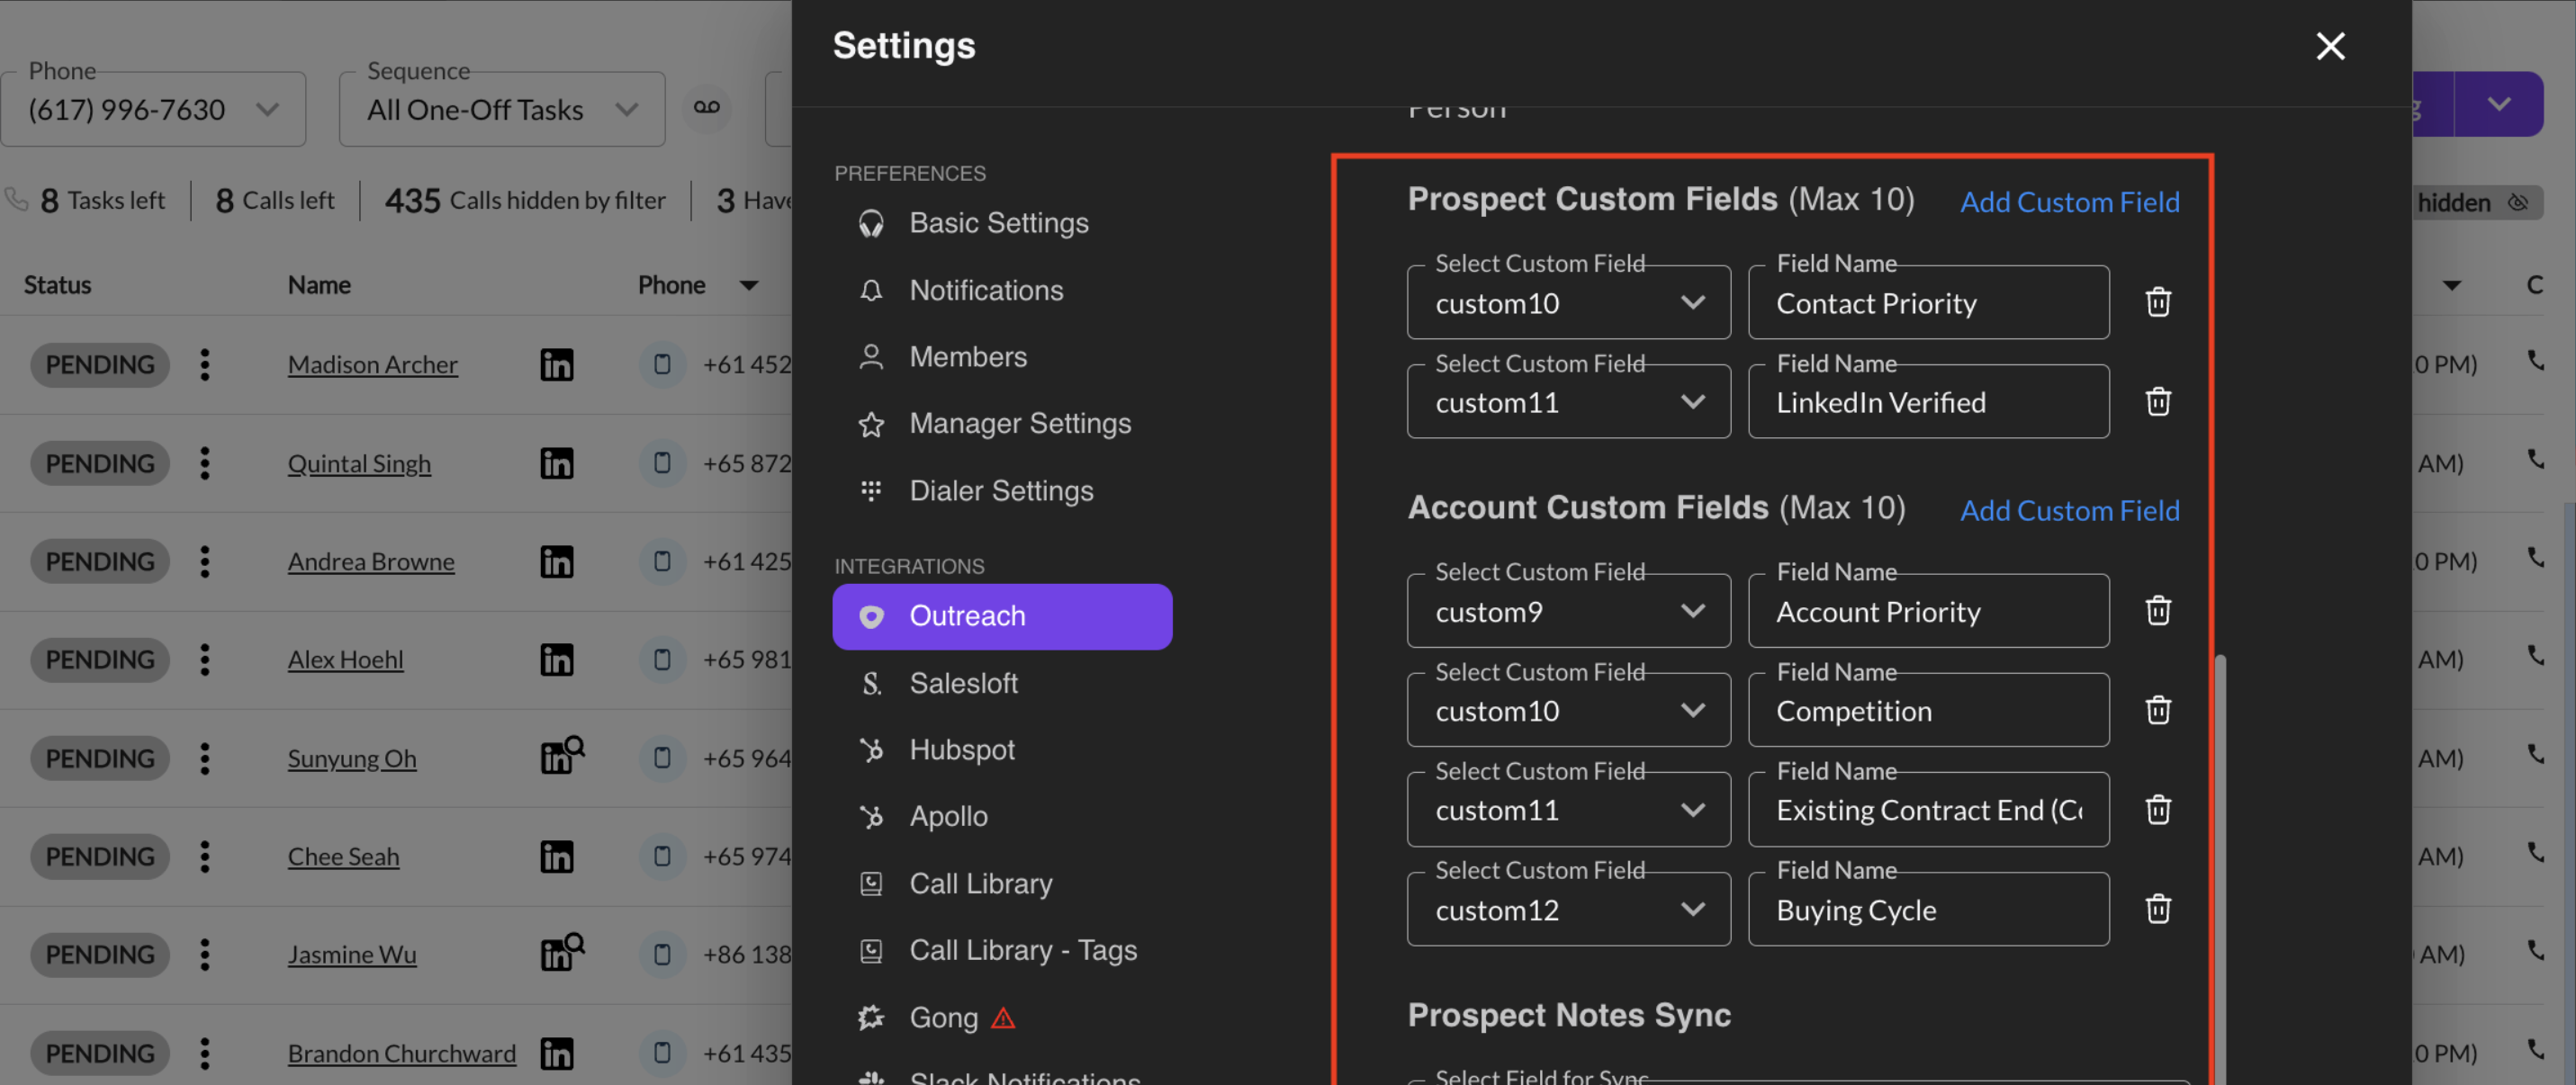2576x1085 pixels.
Task: Open the Phone number dropdown
Action: pyautogui.click(x=153, y=109)
